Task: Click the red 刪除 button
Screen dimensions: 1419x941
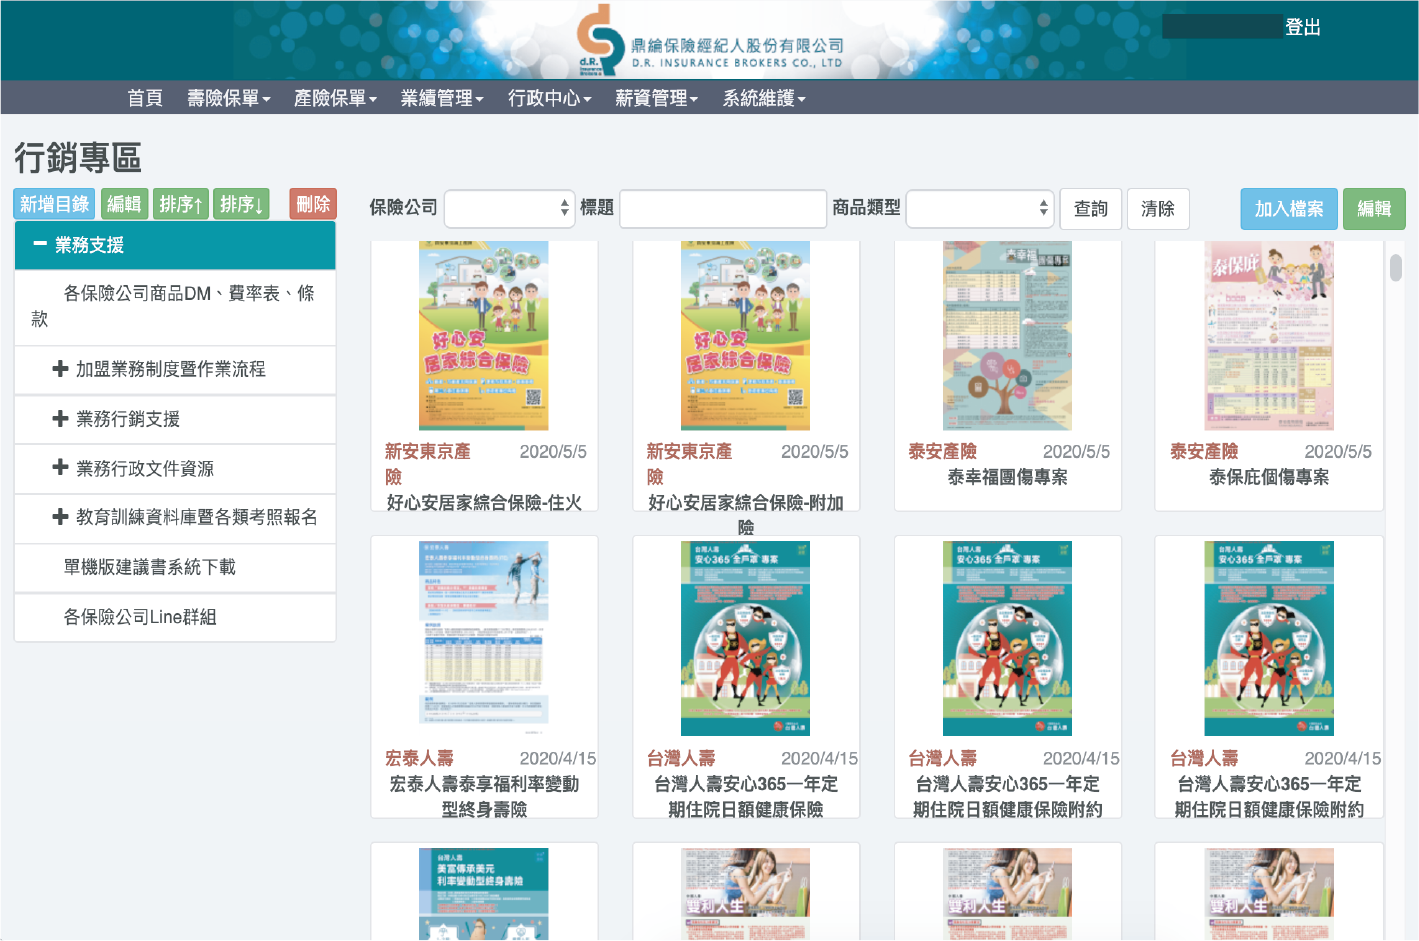Action: (313, 204)
